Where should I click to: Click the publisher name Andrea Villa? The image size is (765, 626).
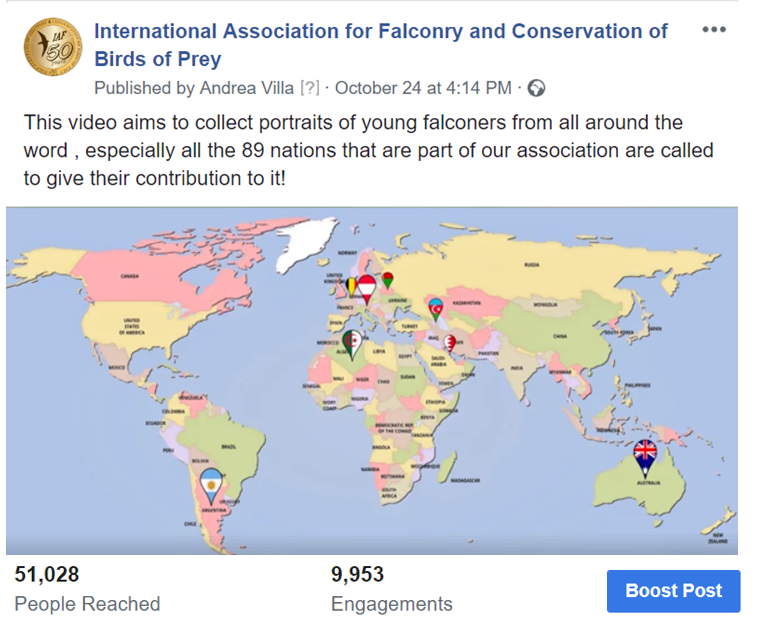[246, 88]
